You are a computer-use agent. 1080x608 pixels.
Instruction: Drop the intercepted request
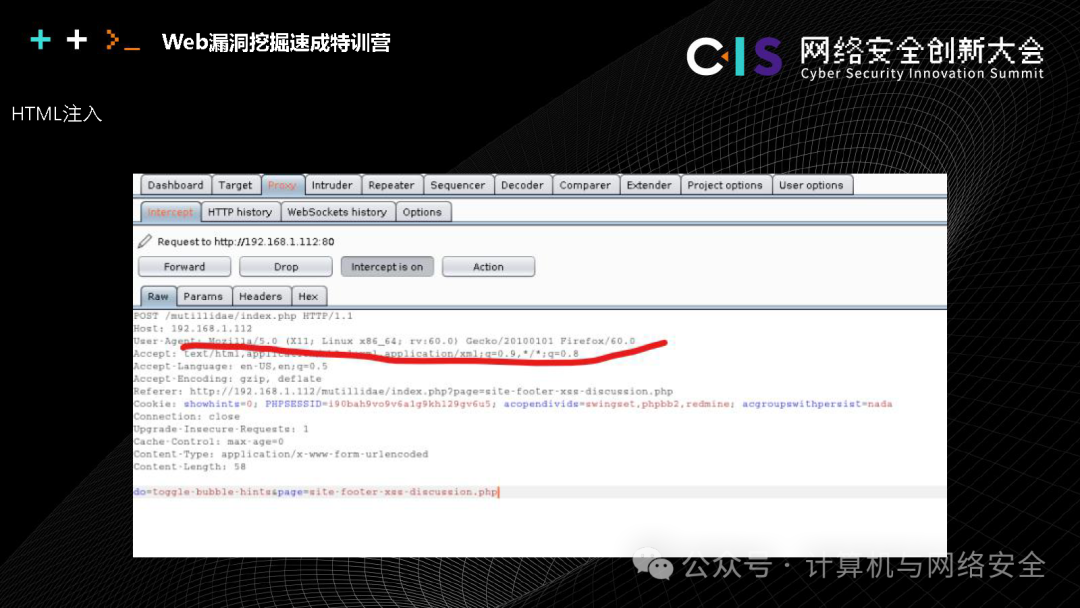[x=286, y=266]
